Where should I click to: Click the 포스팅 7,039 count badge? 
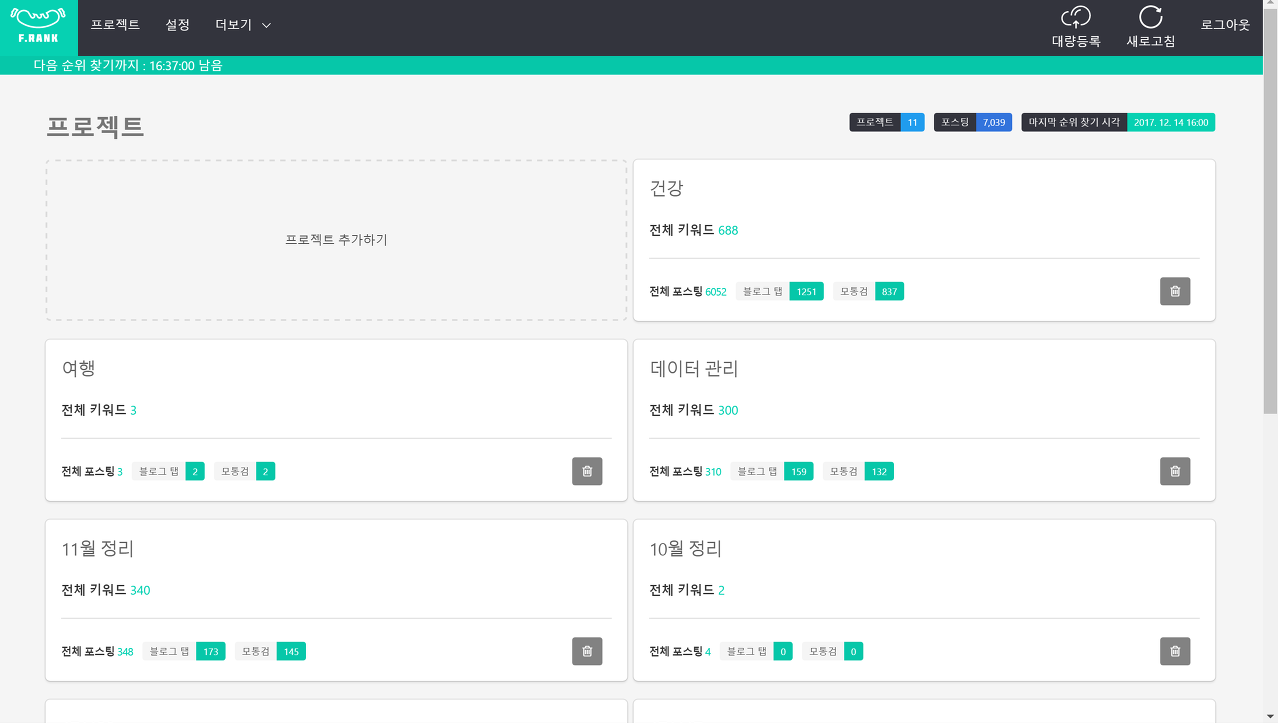(973, 122)
